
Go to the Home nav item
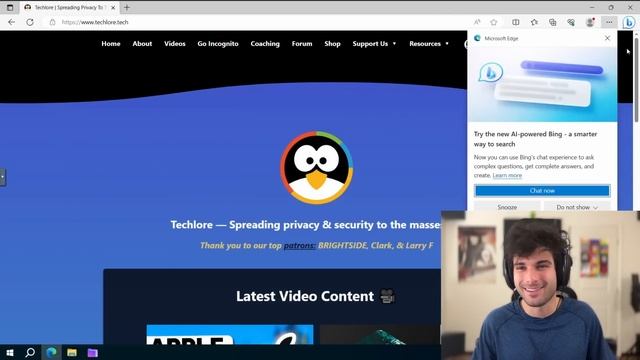tap(111, 44)
